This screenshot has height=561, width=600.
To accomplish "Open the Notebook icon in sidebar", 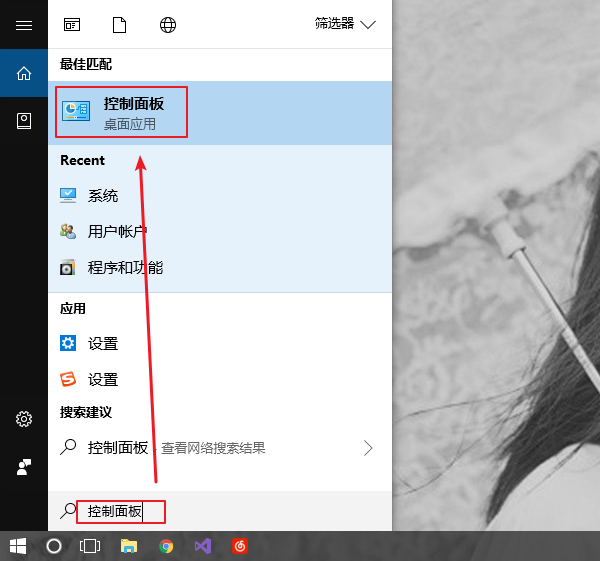I will tap(24, 121).
